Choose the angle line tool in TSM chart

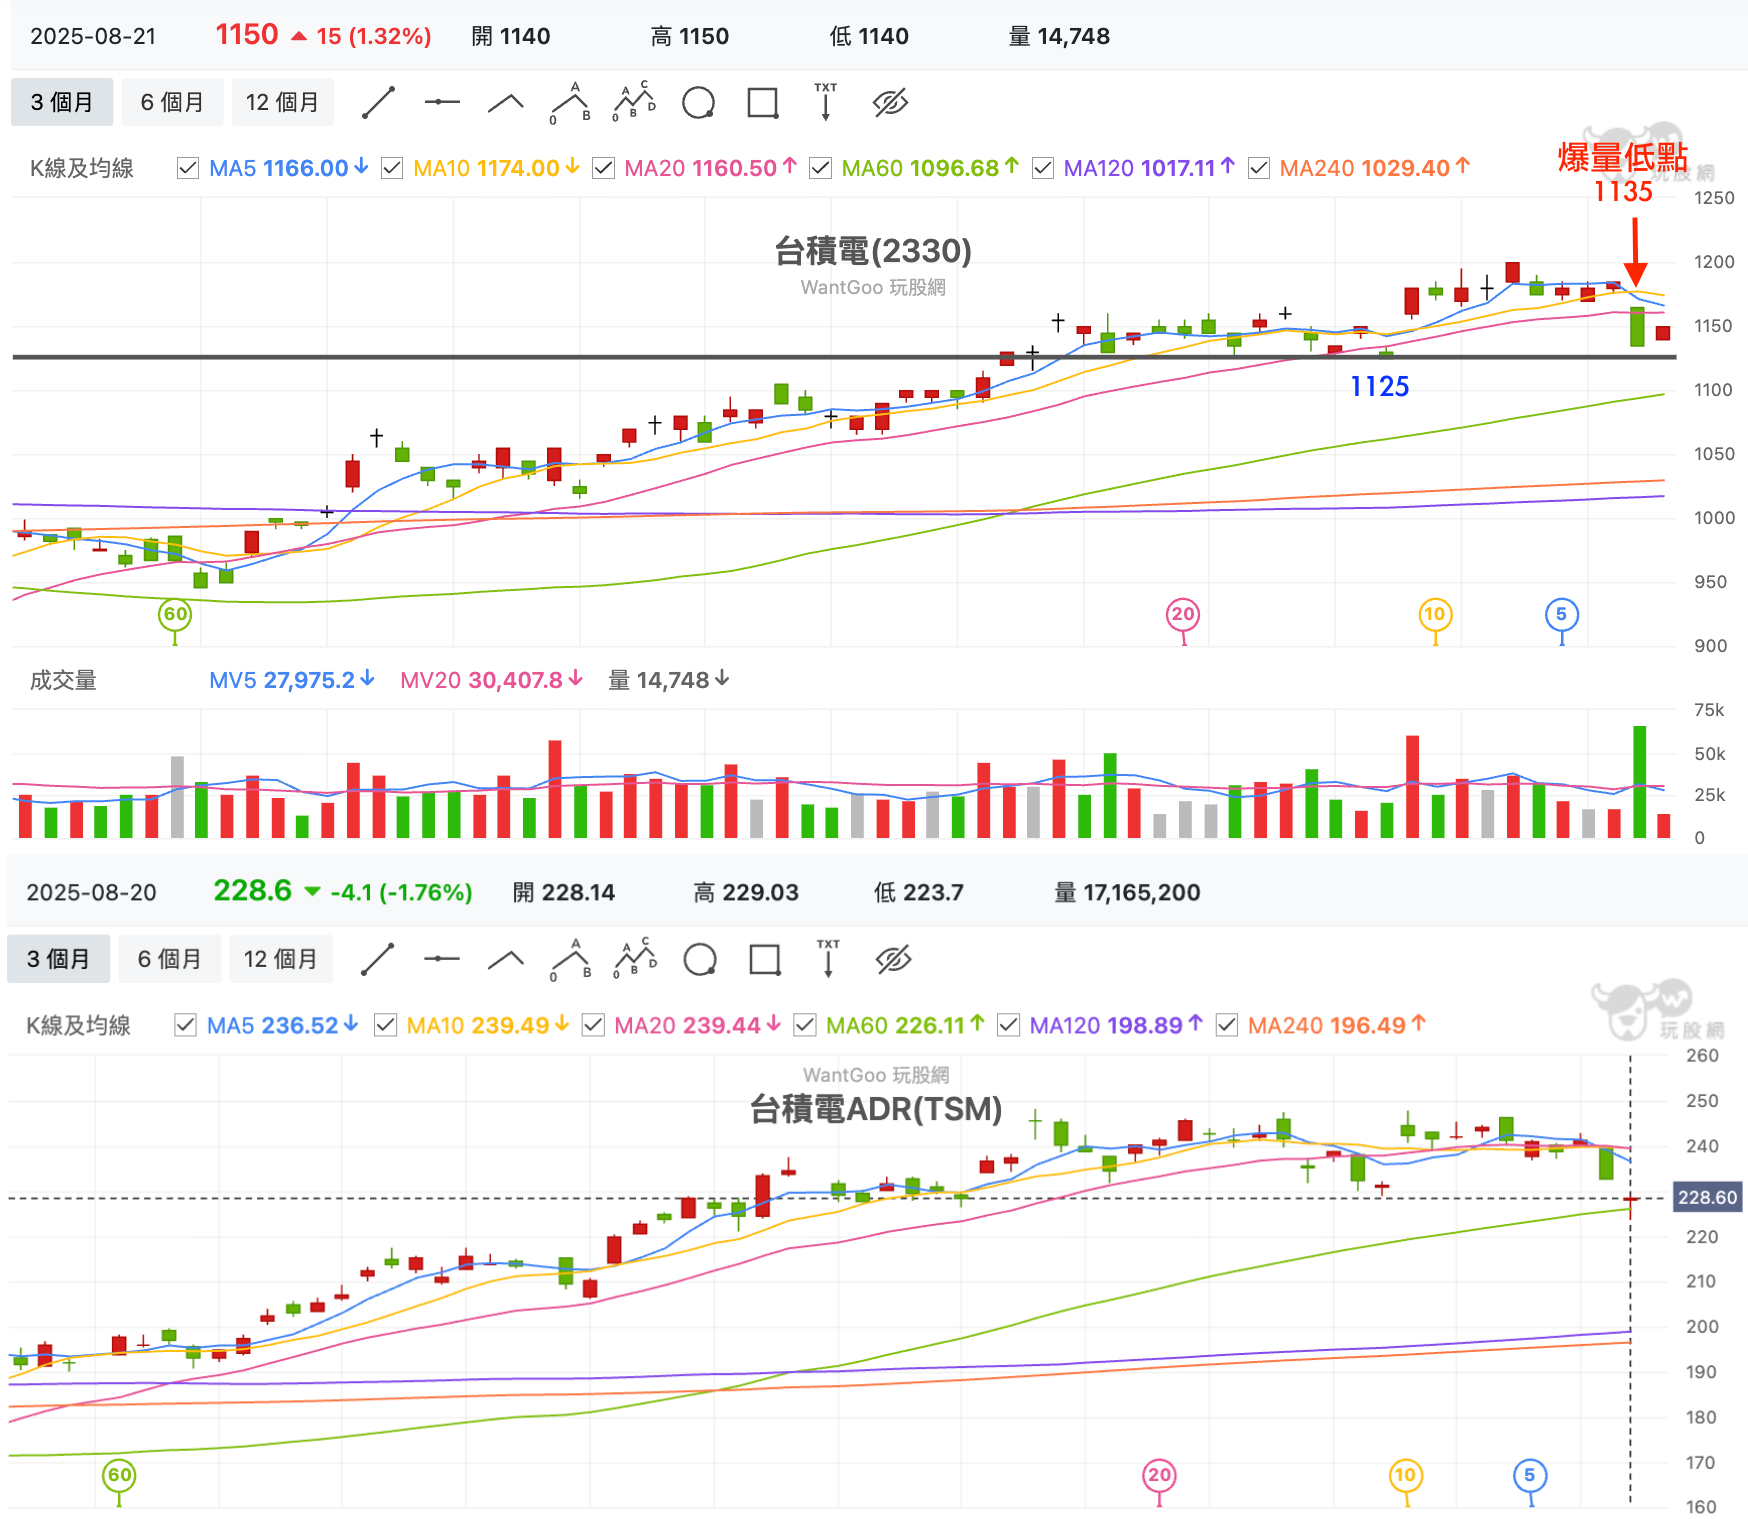506,960
